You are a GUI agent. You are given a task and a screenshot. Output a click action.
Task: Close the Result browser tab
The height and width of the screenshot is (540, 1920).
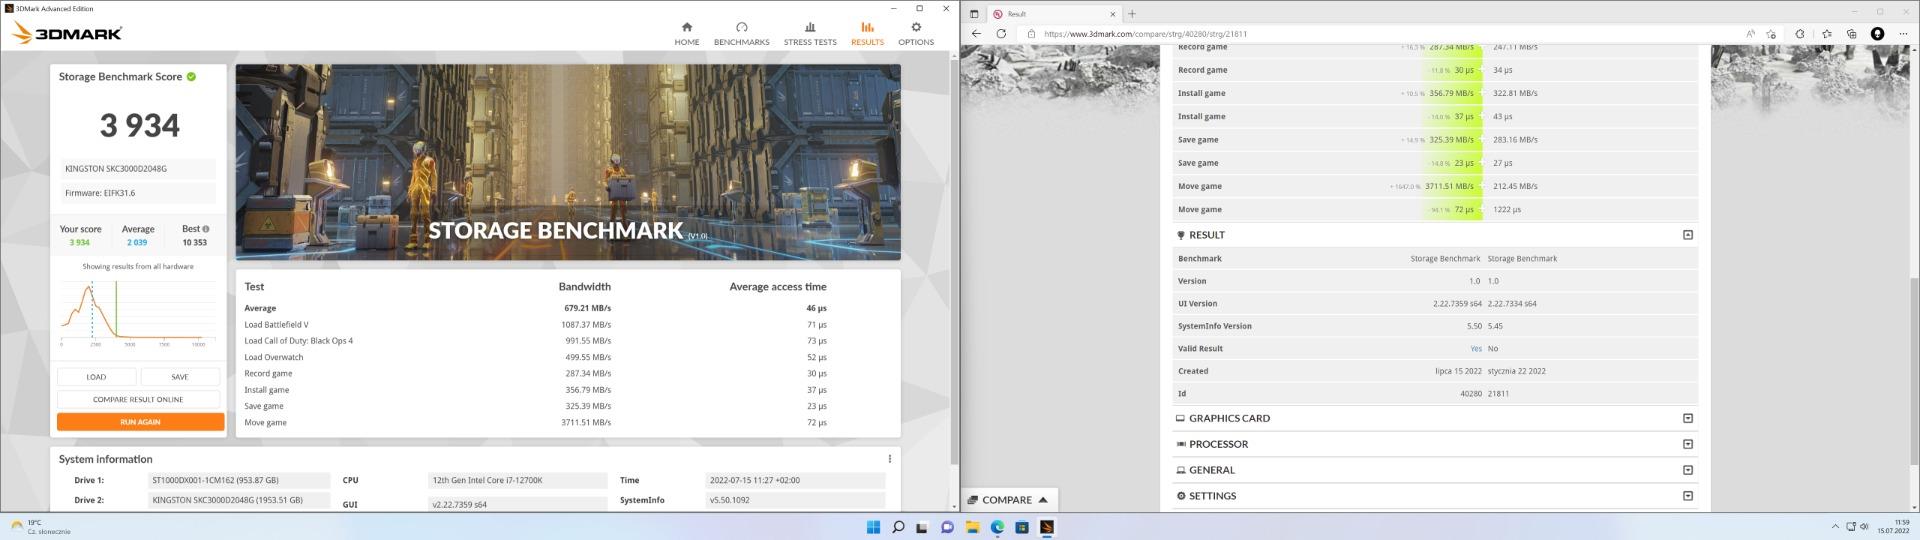1113,14
